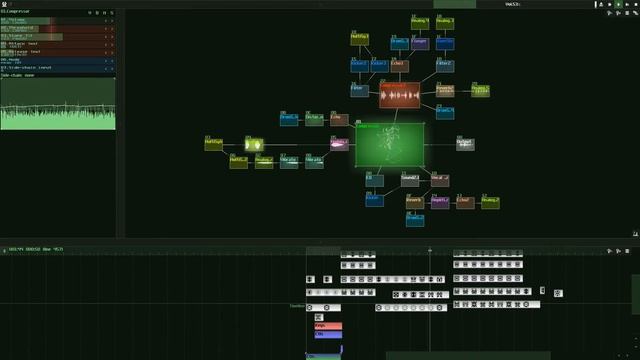Click the small icon left of timeline position readout
This screenshot has height=360, width=640.
point(4,251)
